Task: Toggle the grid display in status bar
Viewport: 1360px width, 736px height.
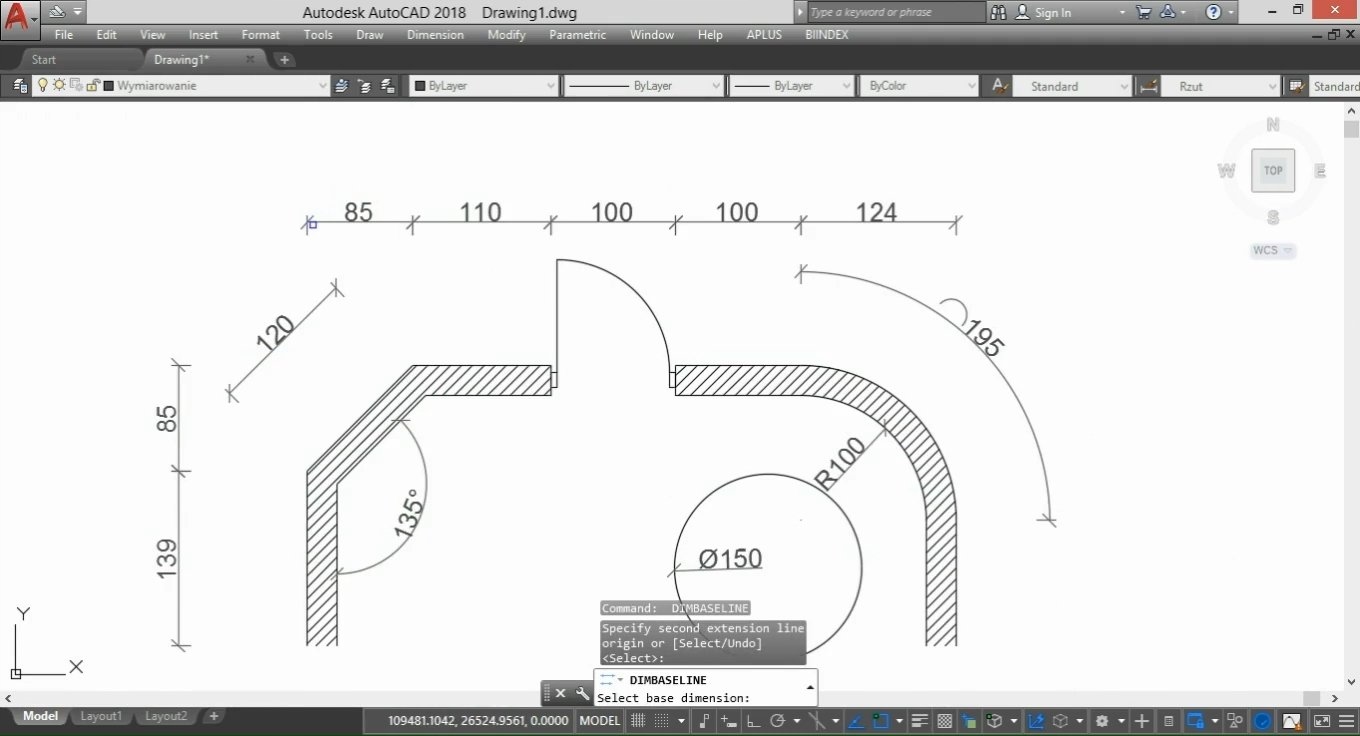Action: click(x=638, y=720)
